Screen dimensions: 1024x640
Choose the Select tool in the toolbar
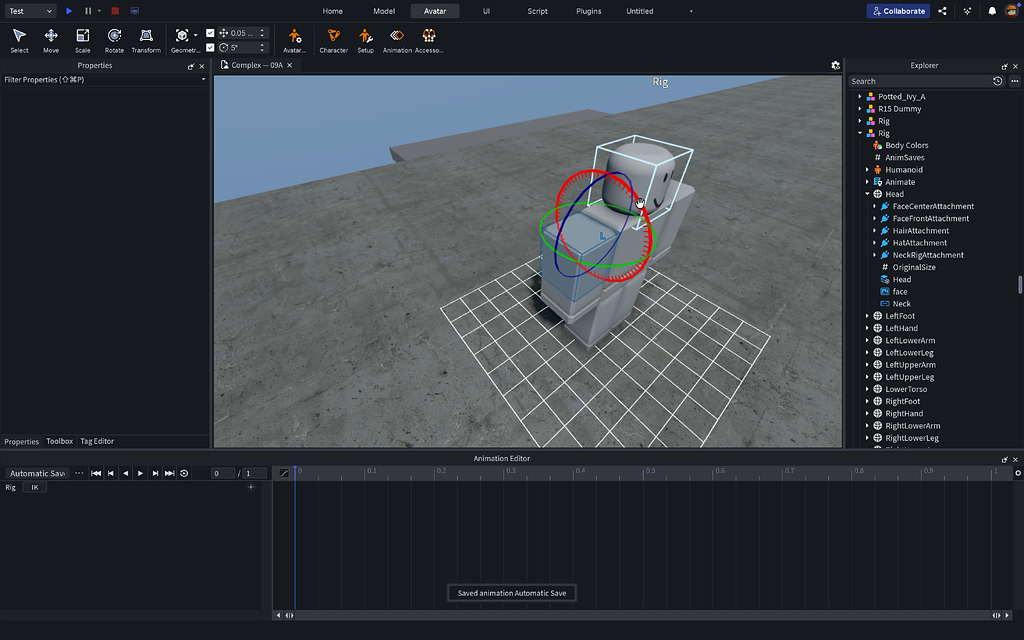(x=19, y=40)
